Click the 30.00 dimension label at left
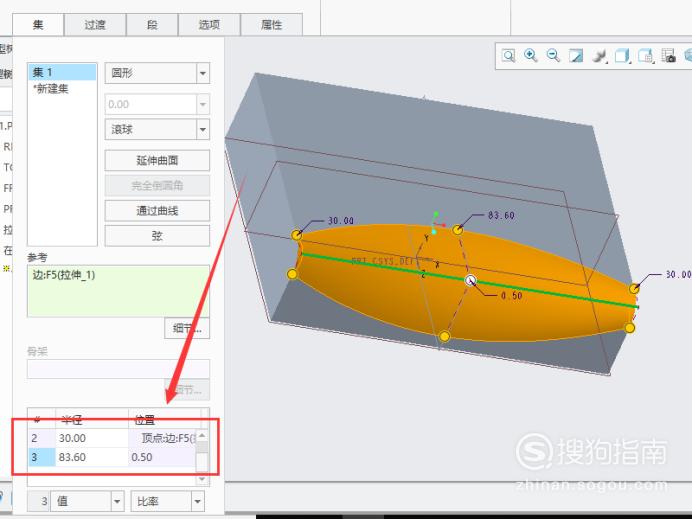The height and width of the screenshot is (519, 692). (341, 221)
